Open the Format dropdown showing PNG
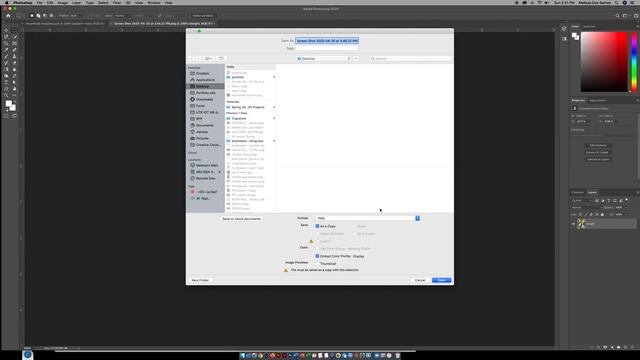Screen dimensions: 640x360 [367, 218]
